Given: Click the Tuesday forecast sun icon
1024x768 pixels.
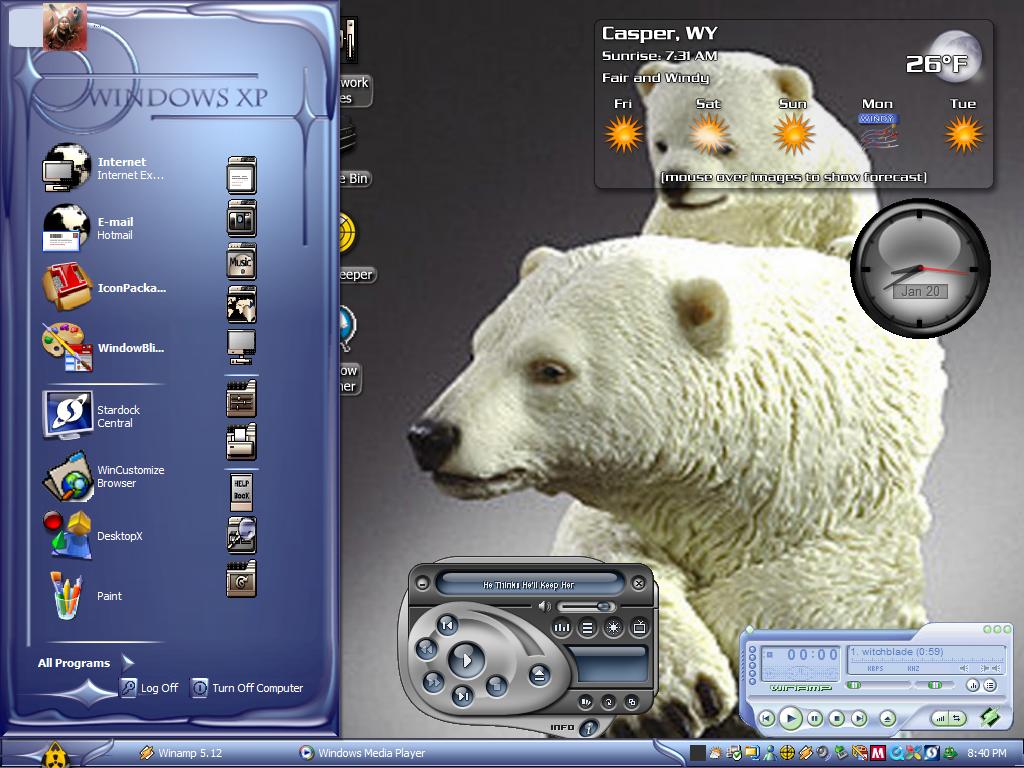Looking at the screenshot, I should point(963,134).
